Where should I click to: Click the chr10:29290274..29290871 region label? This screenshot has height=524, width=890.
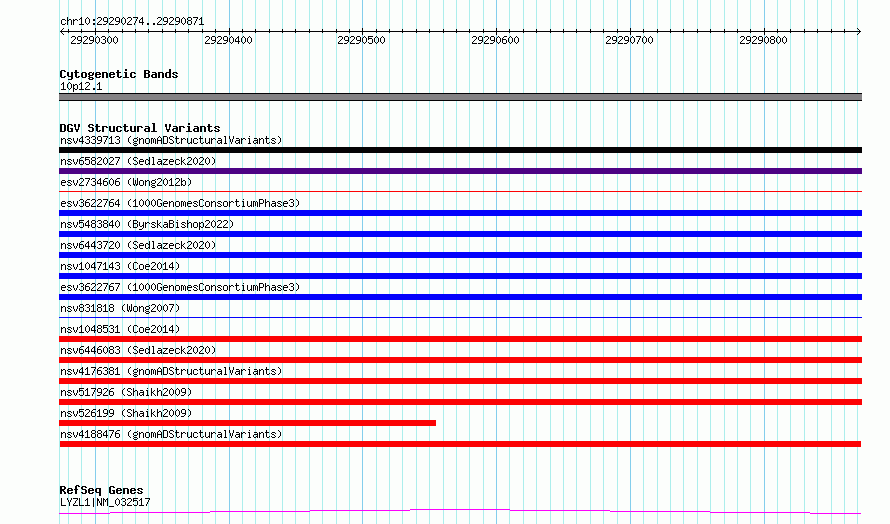click(132, 21)
